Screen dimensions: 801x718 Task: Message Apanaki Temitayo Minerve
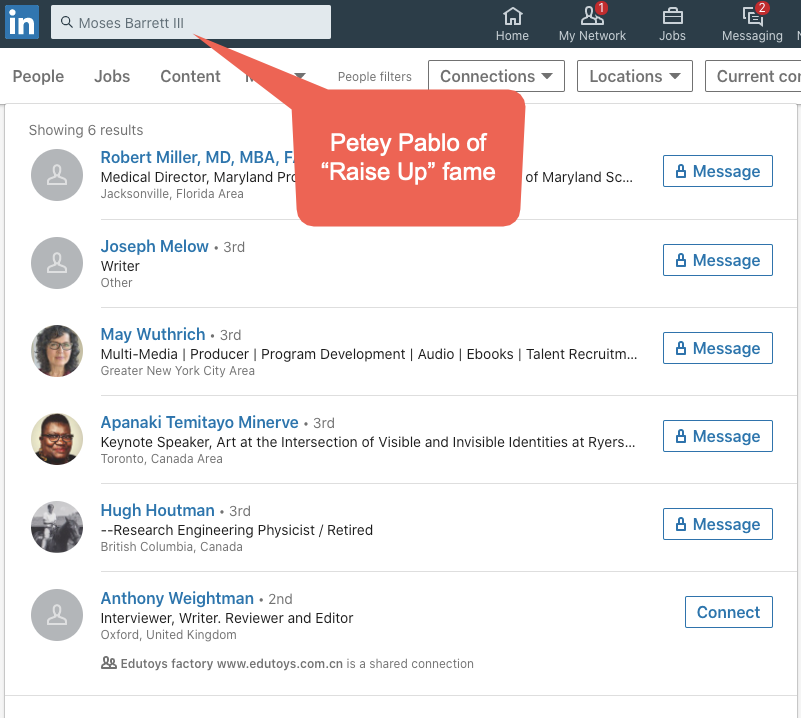pyautogui.click(x=718, y=436)
